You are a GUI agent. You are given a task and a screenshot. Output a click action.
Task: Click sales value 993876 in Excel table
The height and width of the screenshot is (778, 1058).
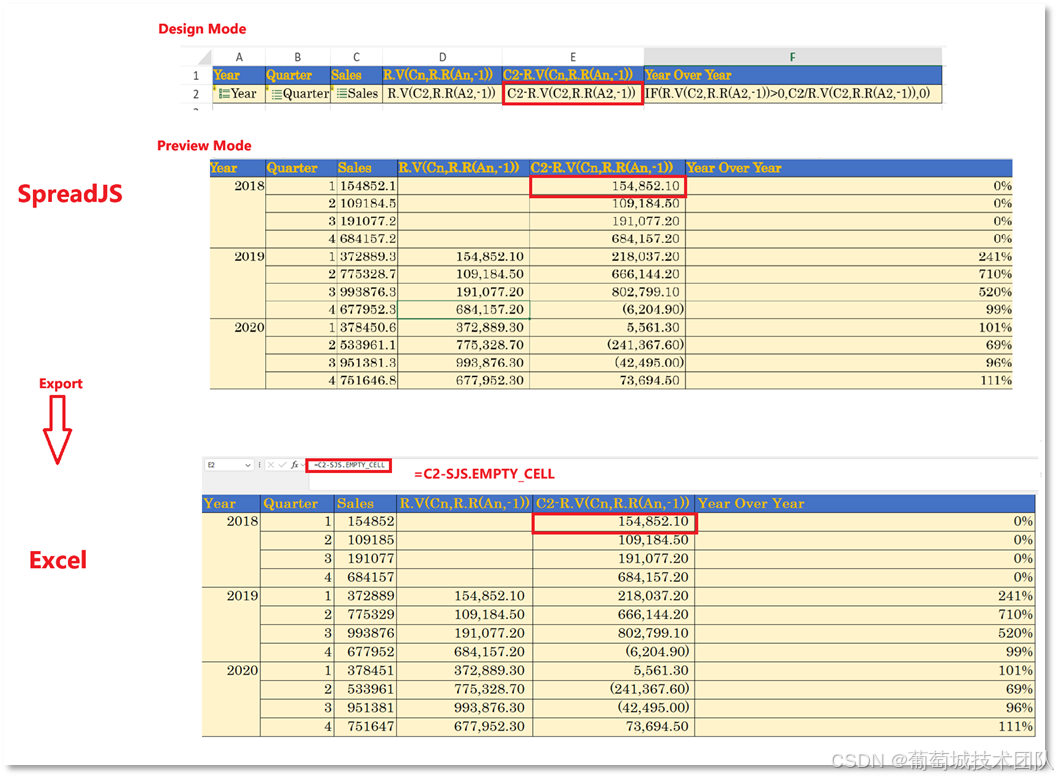point(365,634)
